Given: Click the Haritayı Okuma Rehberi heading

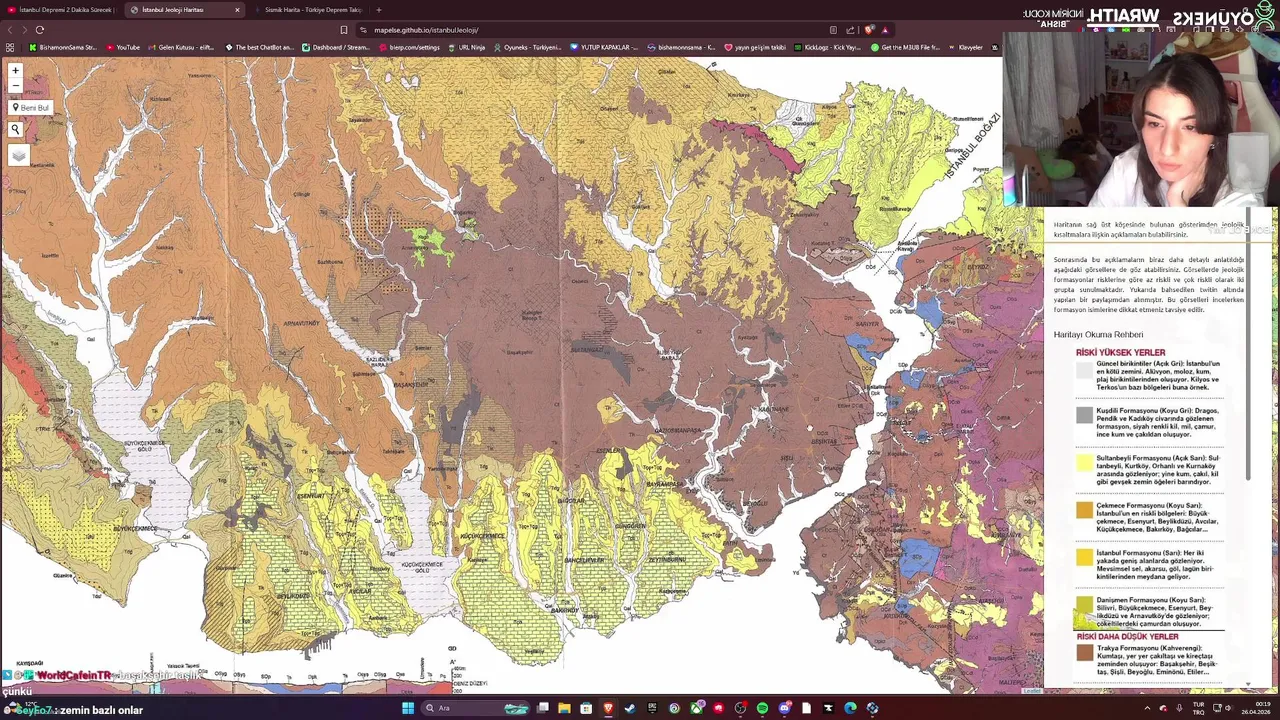Looking at the screenshot, I should [x=1098, y=335].
